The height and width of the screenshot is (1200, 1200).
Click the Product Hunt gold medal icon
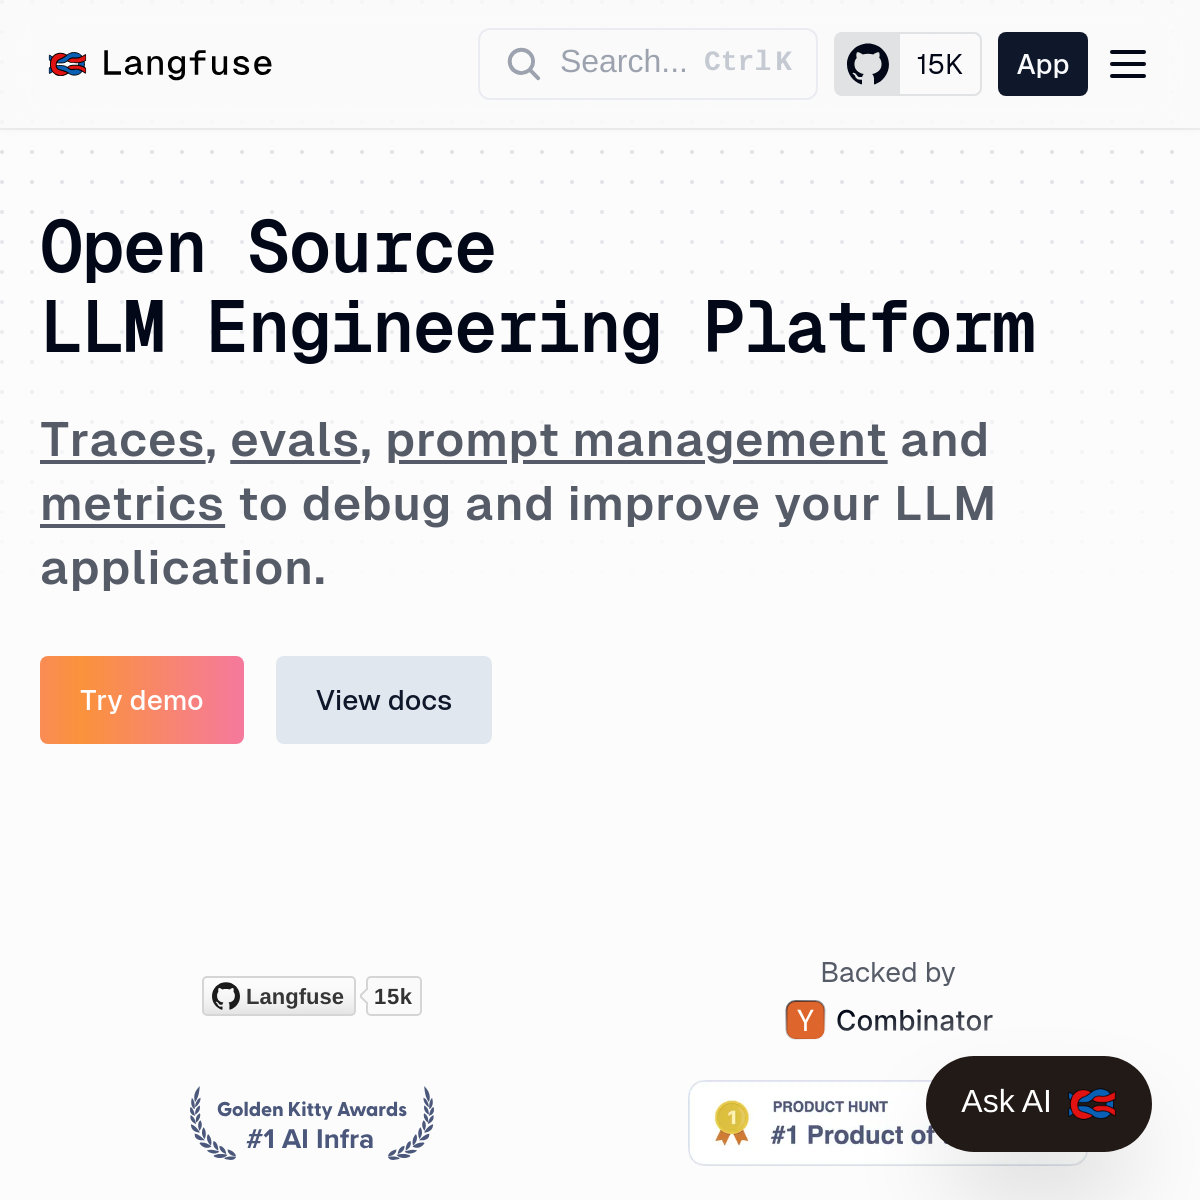(x=732, y=1122)
